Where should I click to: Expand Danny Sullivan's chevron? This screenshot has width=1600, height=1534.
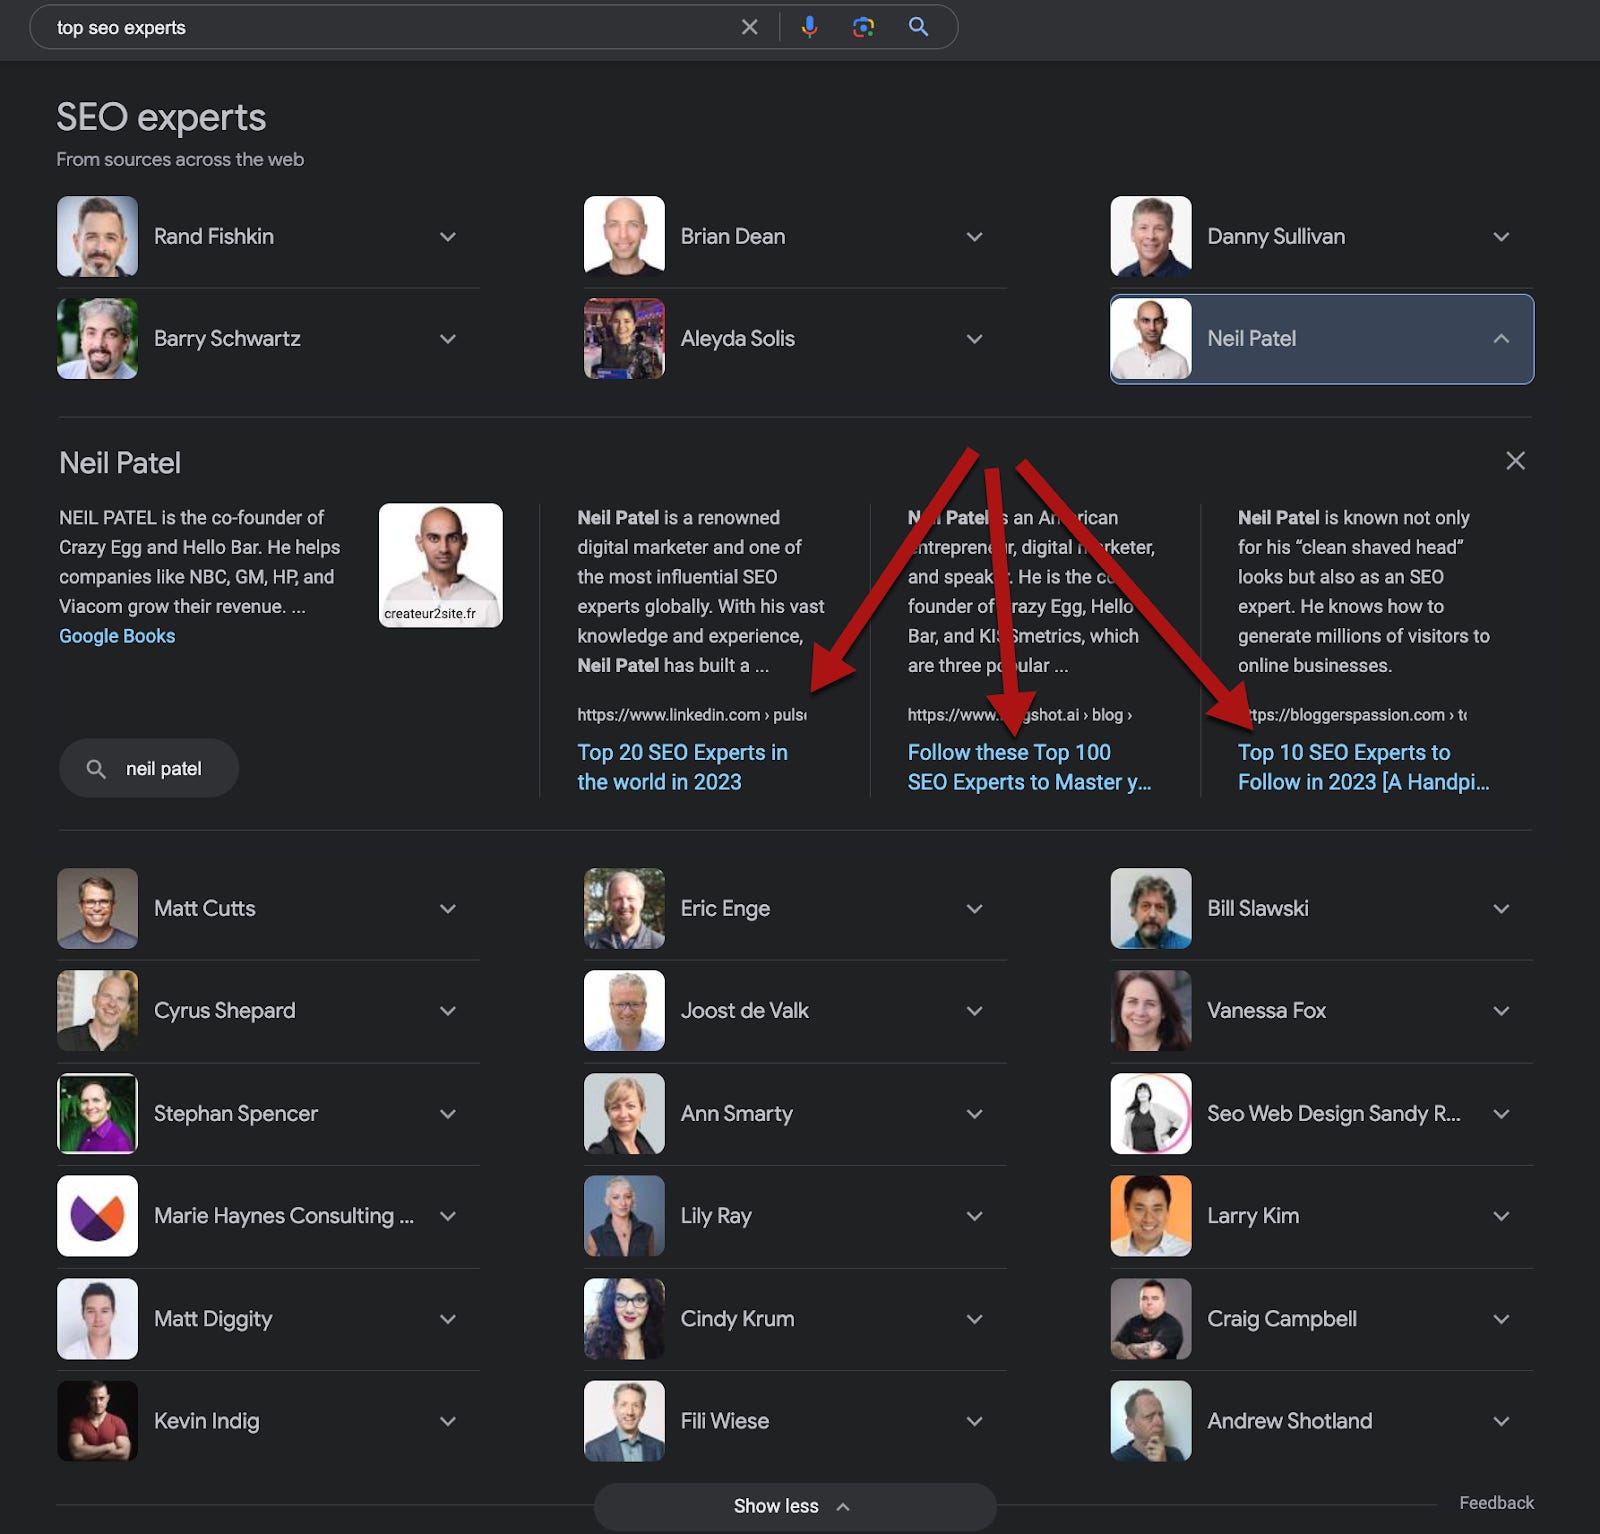[x=1501, y=237]
